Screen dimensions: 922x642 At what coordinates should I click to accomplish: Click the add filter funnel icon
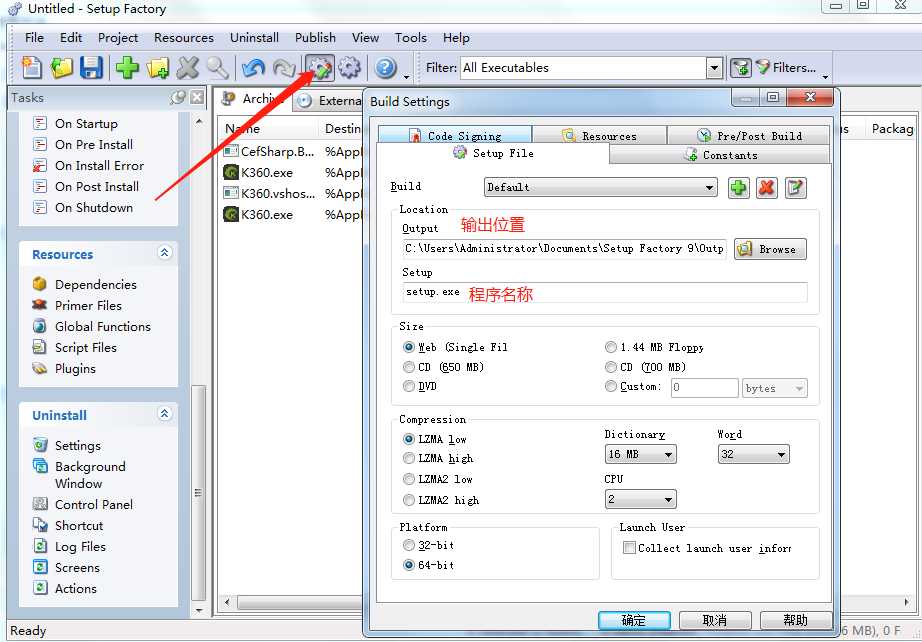(741, 68)
